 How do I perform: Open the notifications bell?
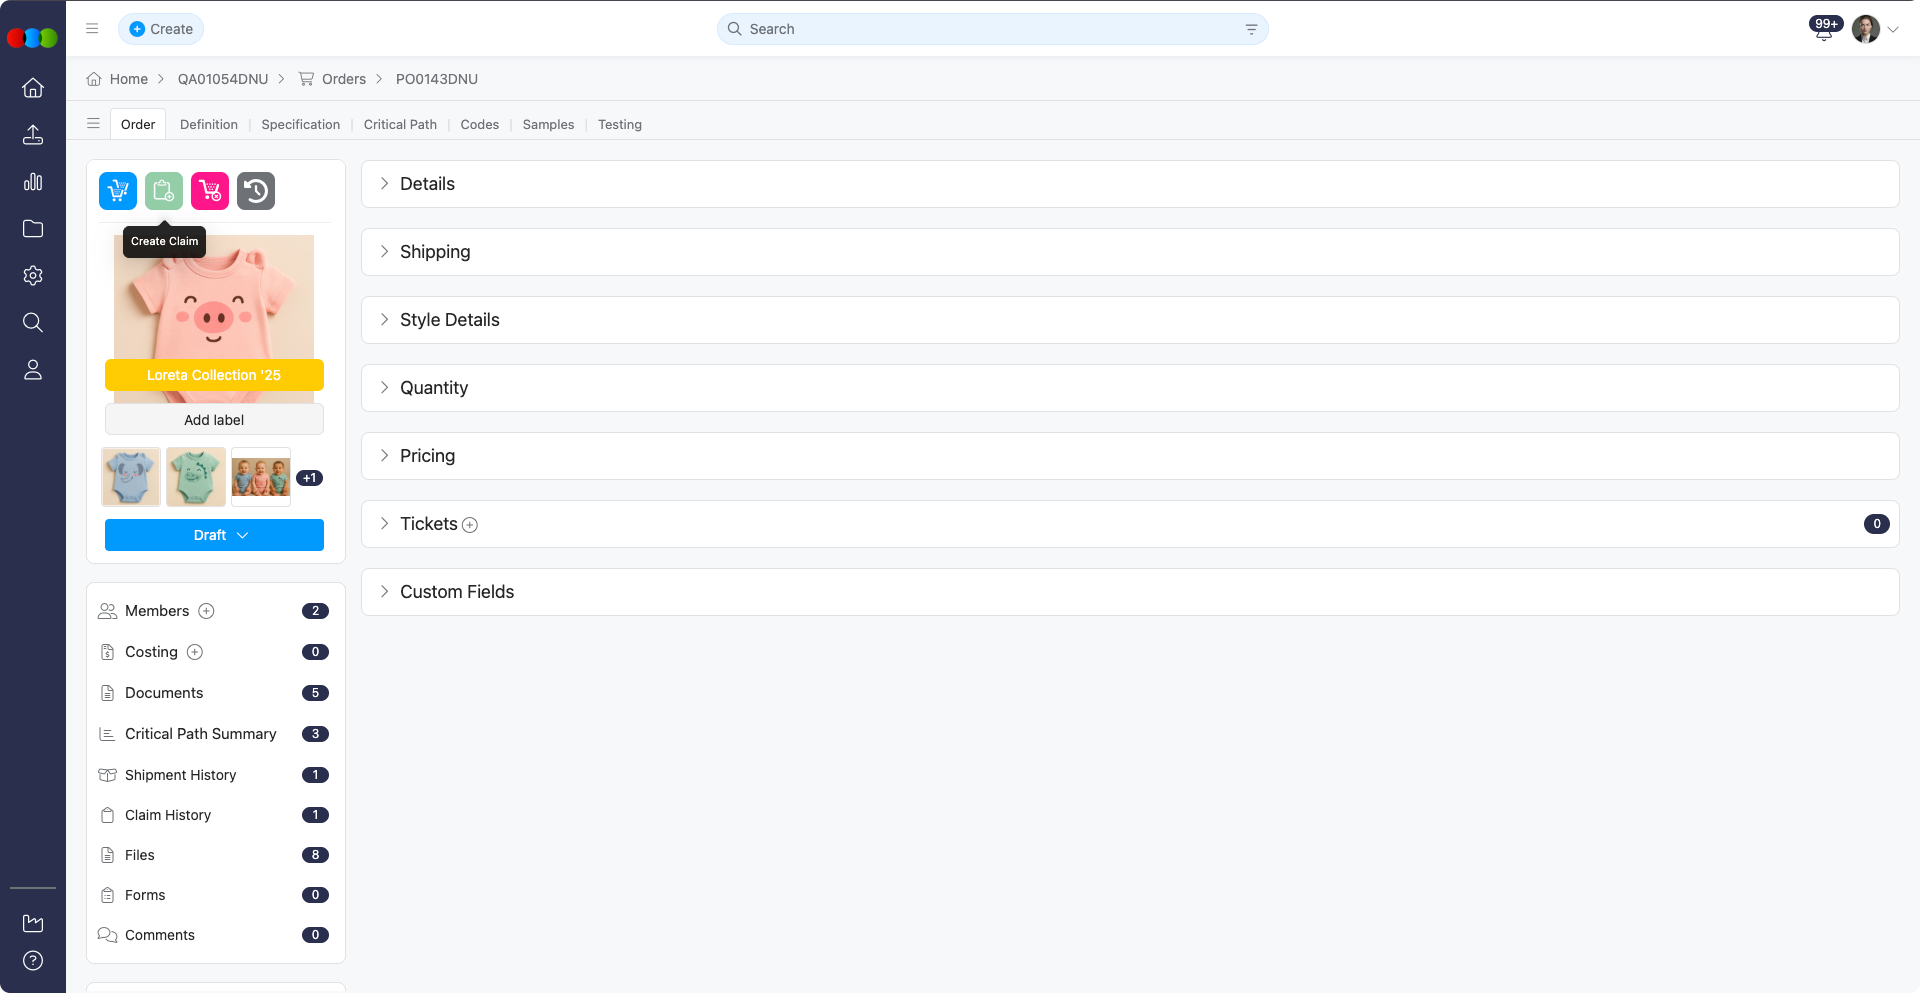[1823, 30]
